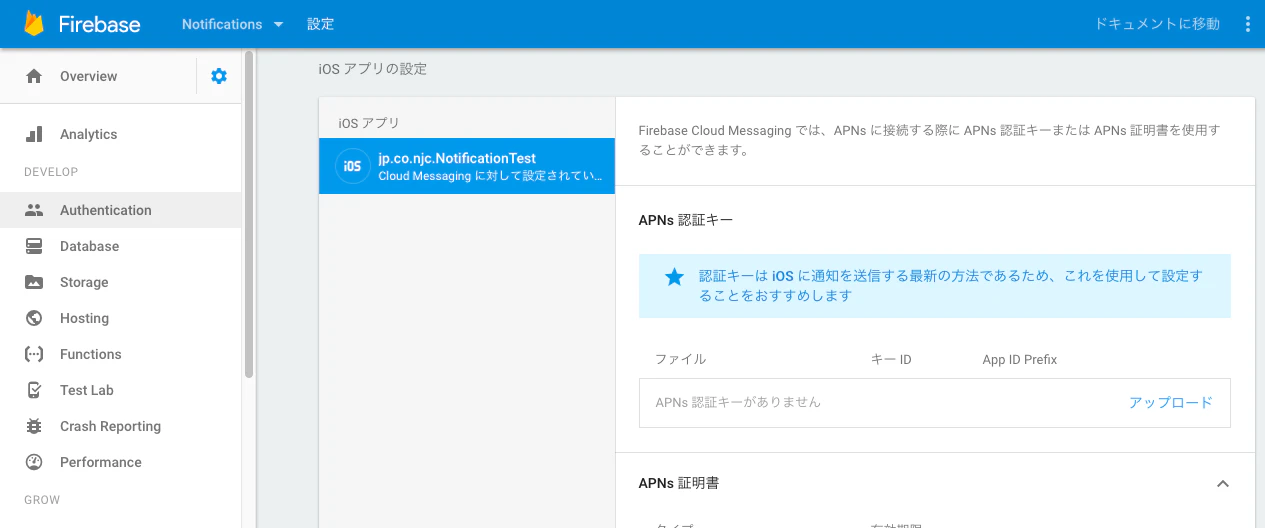Click the GROW section label
This screenshot has height=528, width=1265.
42,500
